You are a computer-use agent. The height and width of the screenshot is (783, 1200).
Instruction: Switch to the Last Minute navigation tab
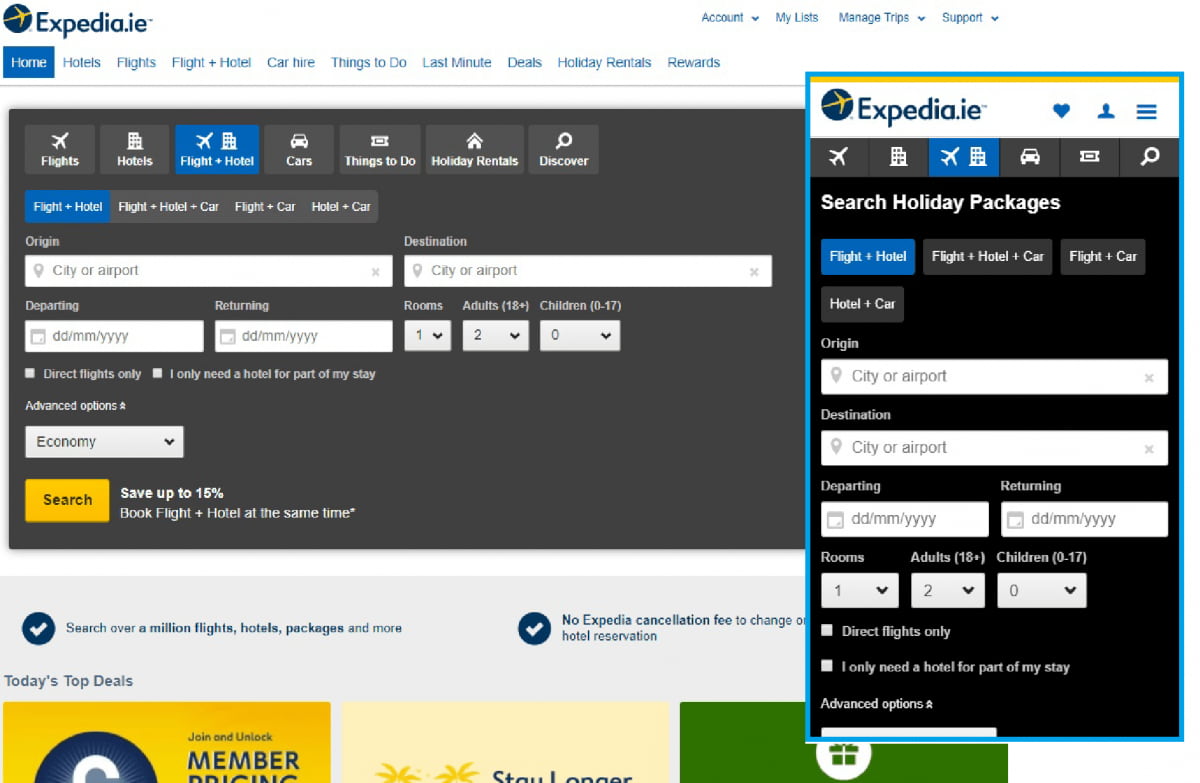click(456, 62)
